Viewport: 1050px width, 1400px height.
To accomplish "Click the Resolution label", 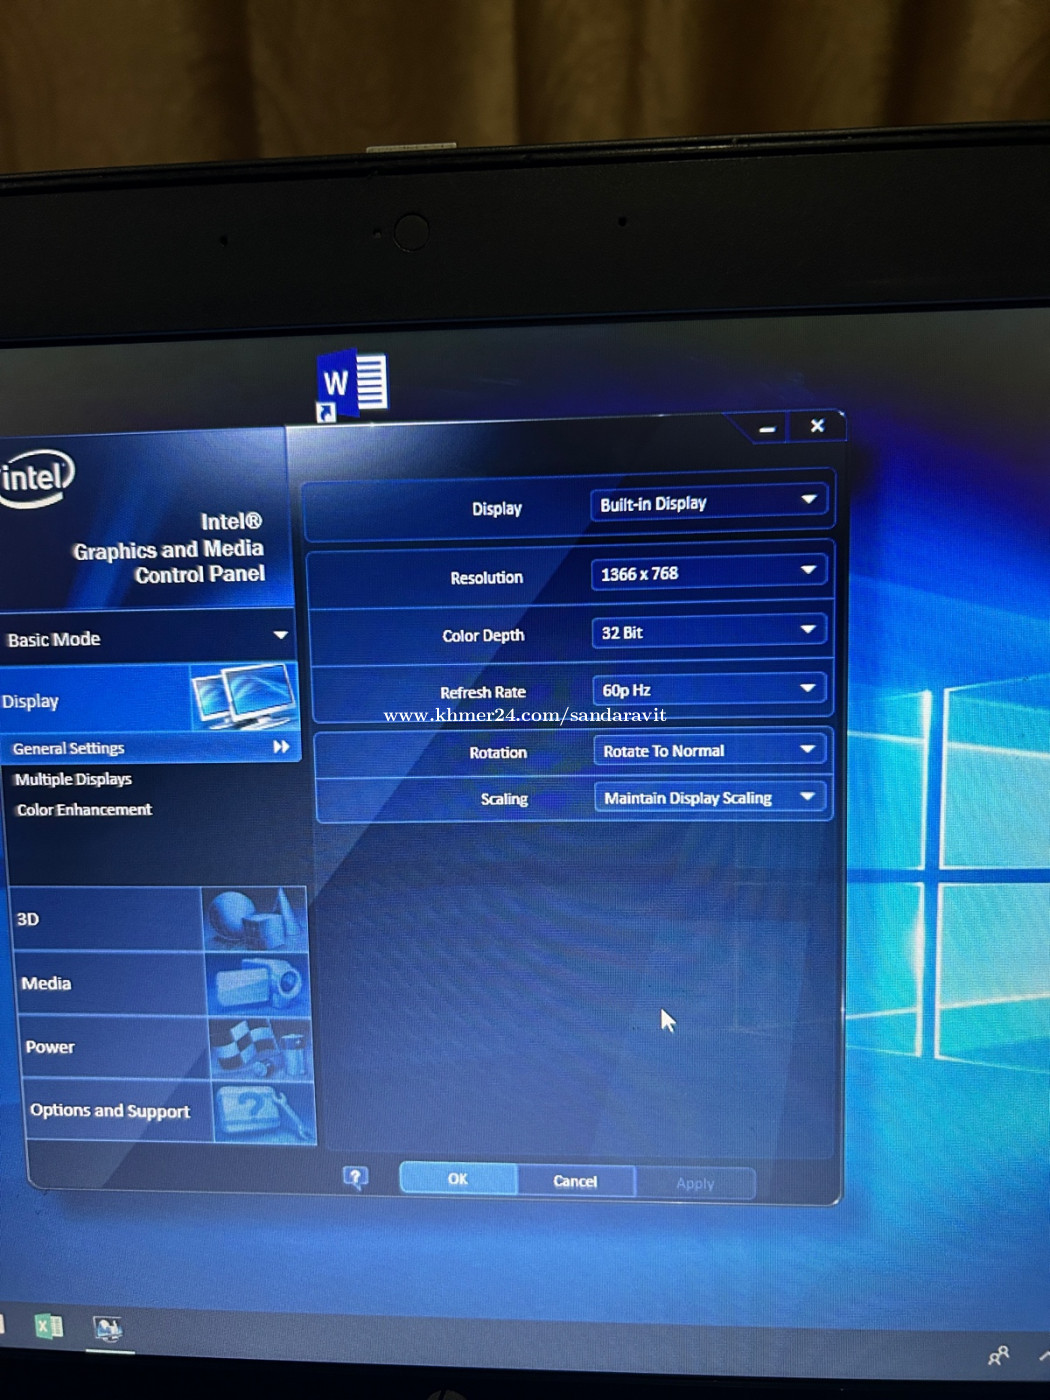I will click(x=487, y=578).
